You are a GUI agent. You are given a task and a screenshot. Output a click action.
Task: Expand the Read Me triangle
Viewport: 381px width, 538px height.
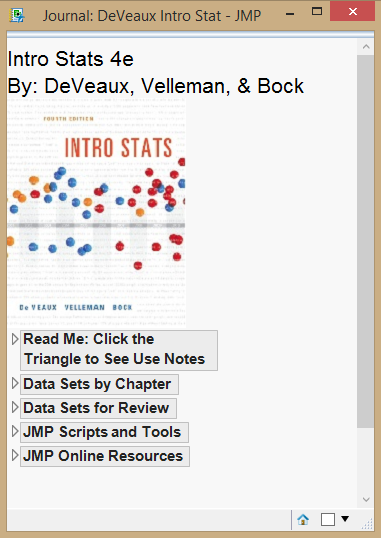[15, 339]
